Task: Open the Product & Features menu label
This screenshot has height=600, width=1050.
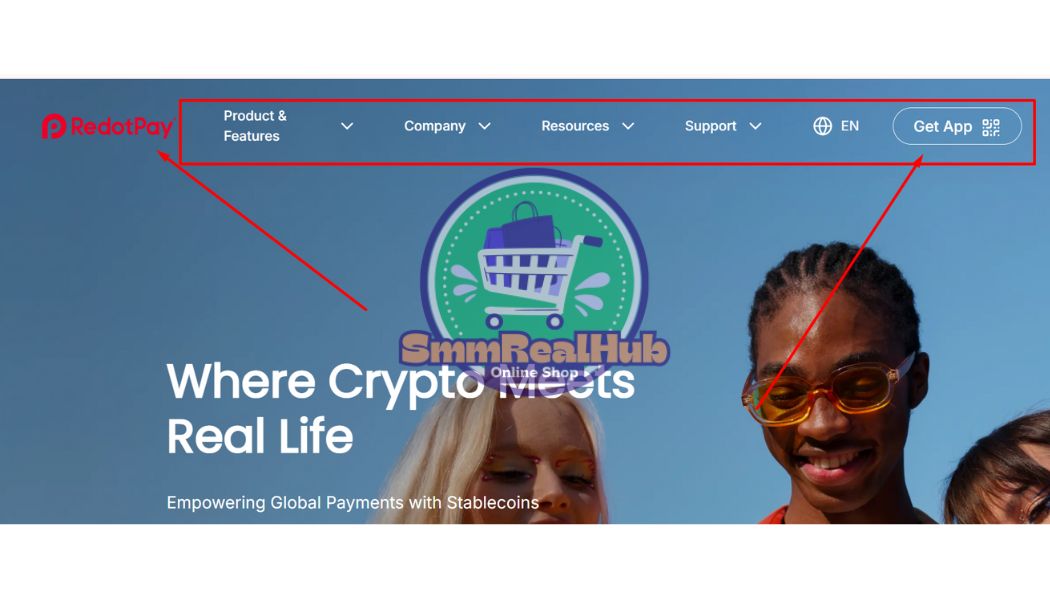Action: point(255,126)
